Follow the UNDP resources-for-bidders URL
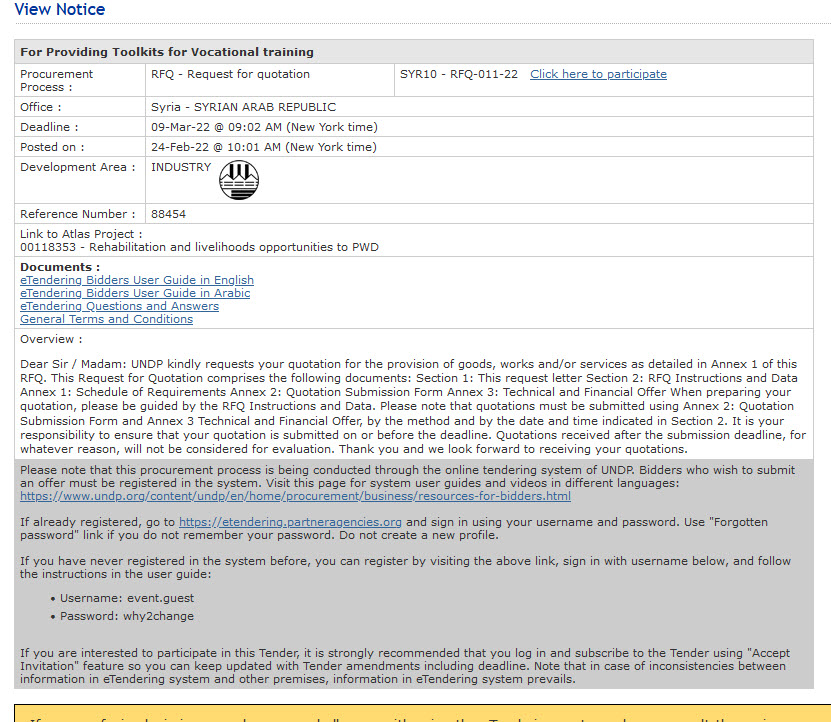 (295, 496)
